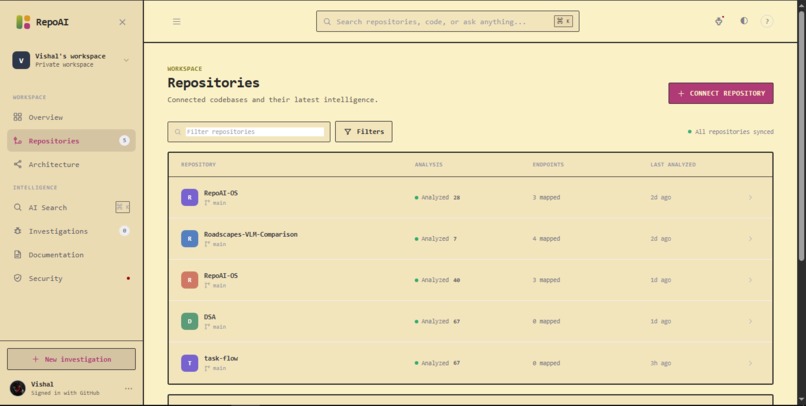Click the AI Search magnifier icon
This screenshot has width=806, height=406.
click(17, 207)
